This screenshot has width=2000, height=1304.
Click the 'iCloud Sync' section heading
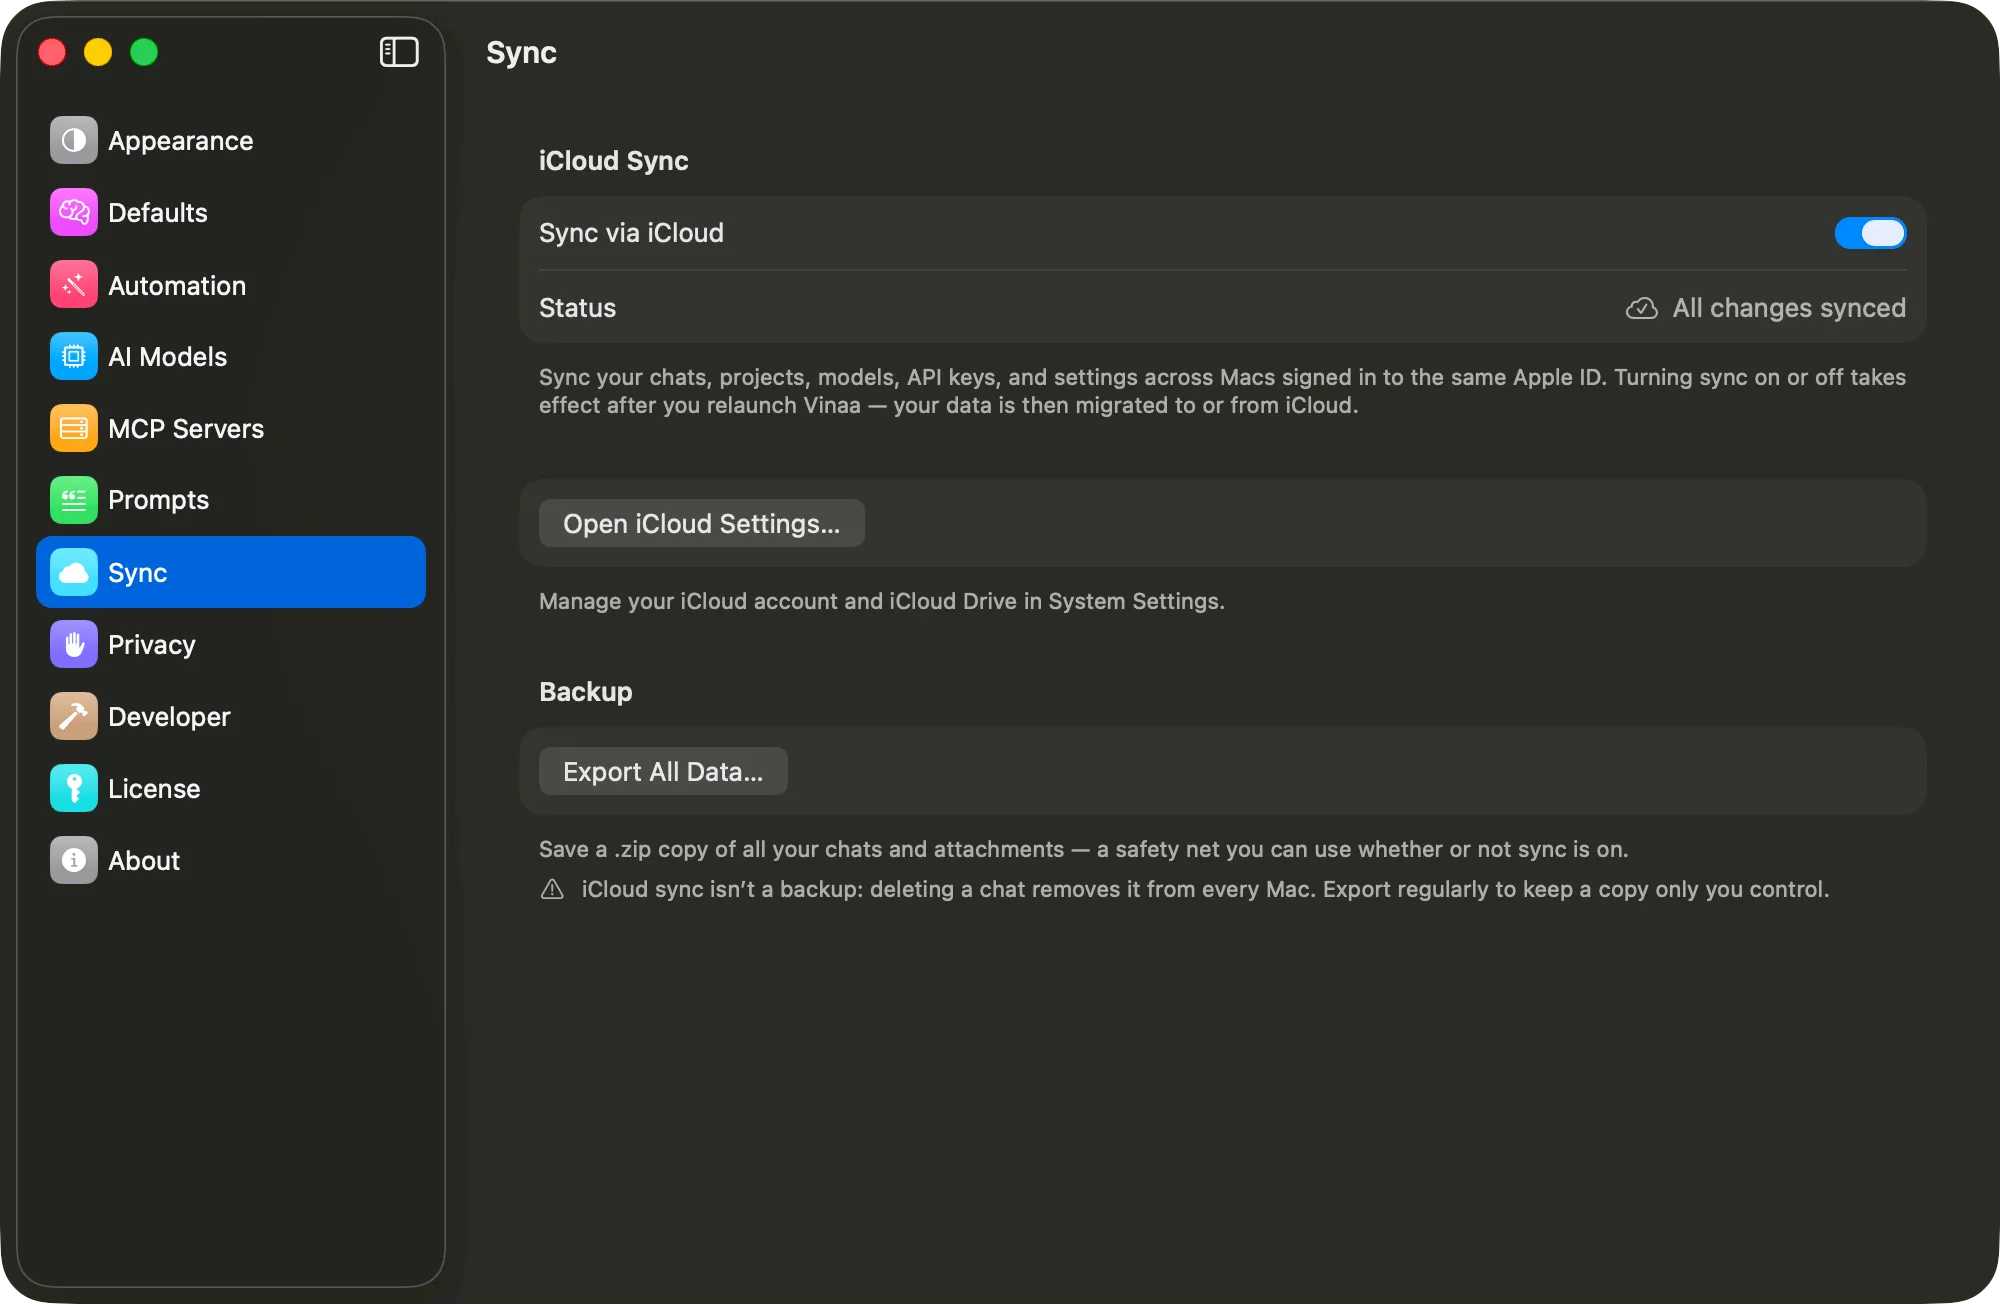(613, 161)
